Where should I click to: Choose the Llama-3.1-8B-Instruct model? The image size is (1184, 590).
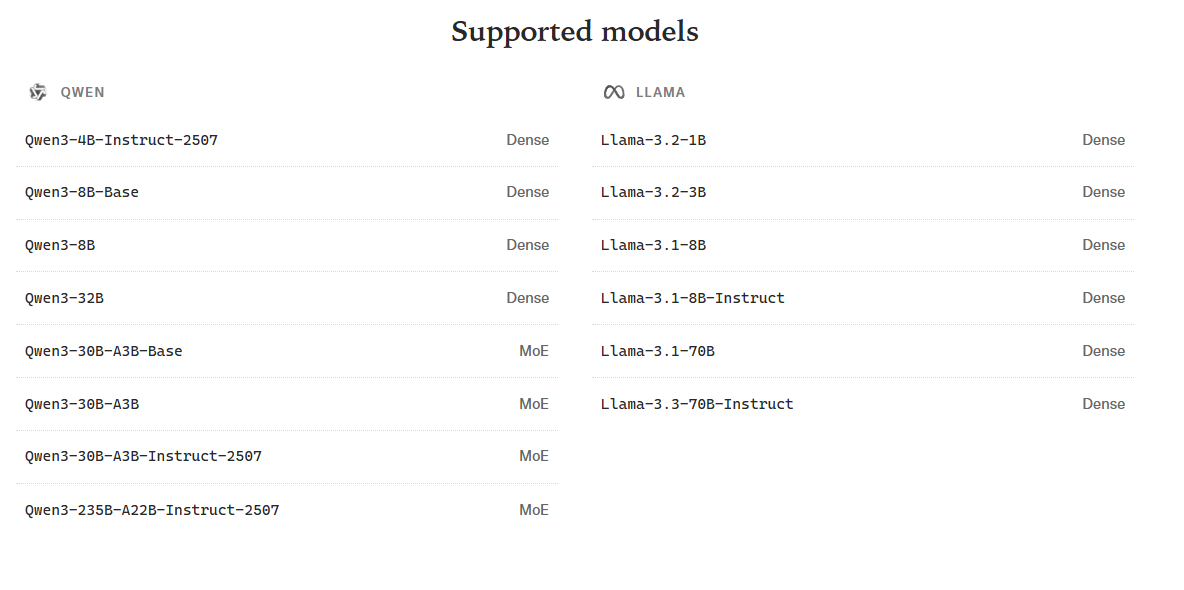click(692, 298)
